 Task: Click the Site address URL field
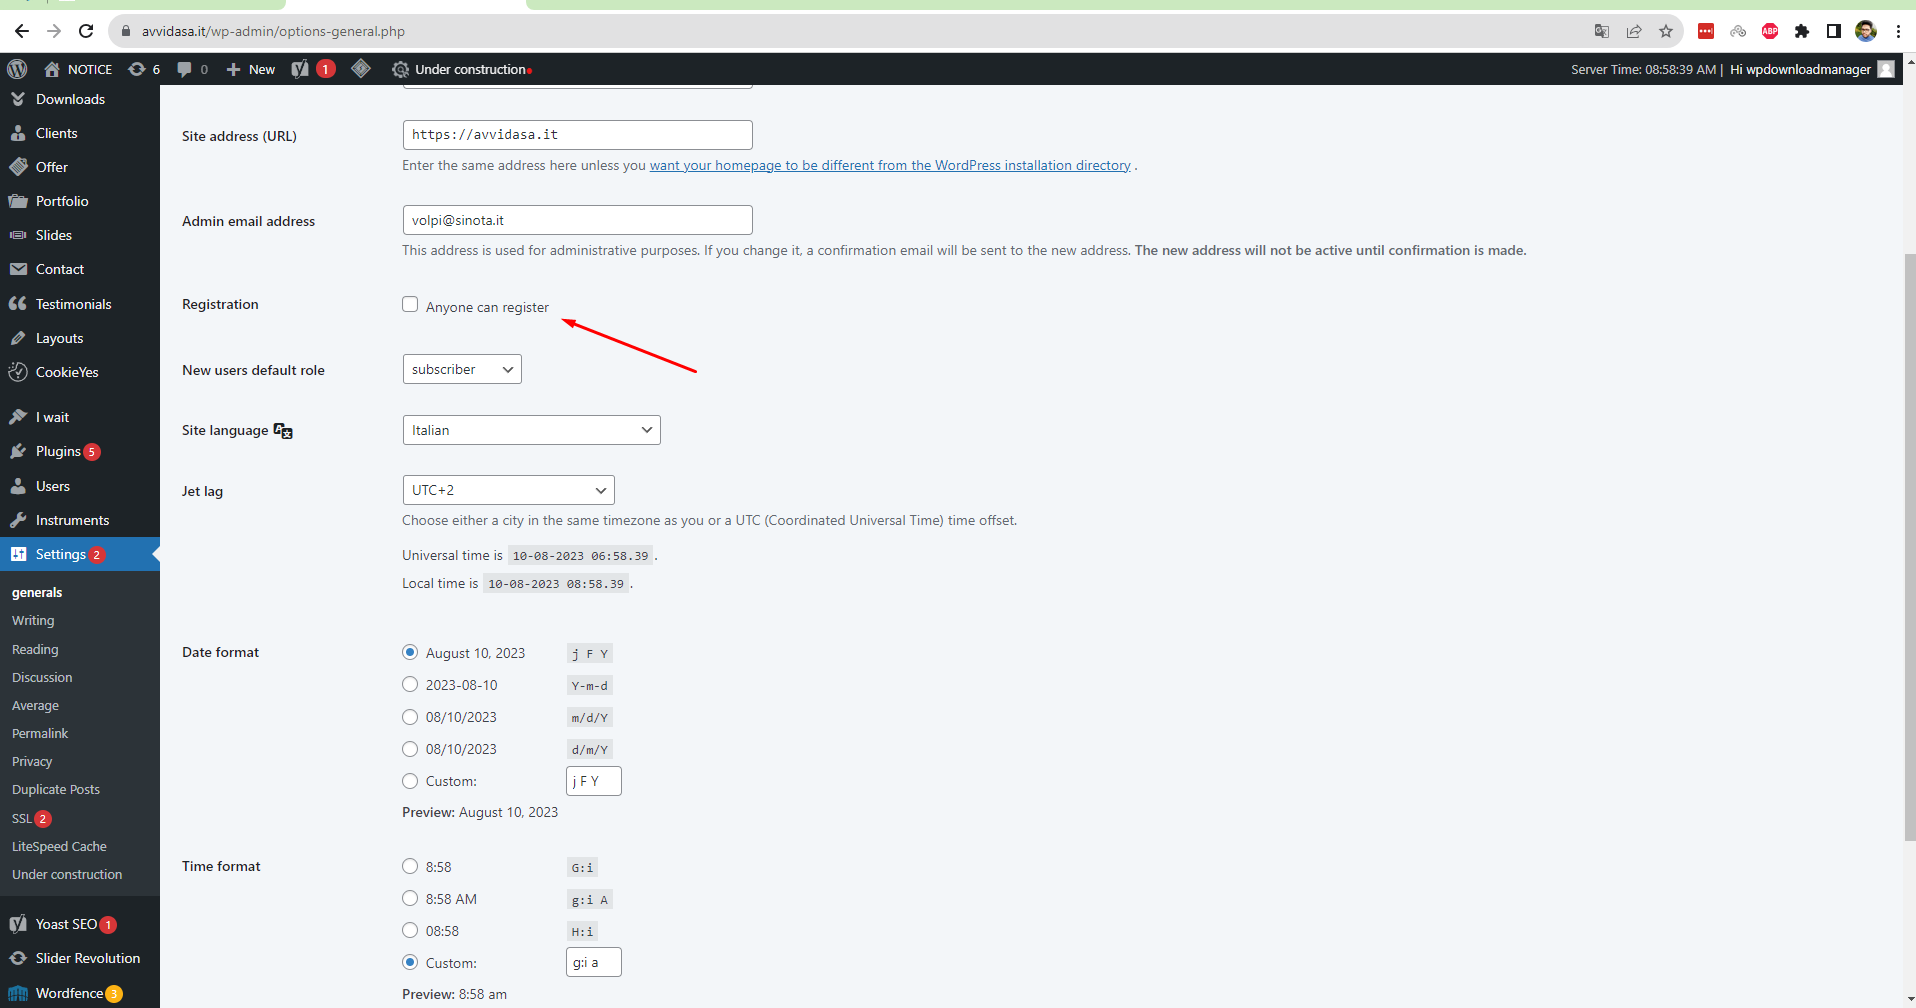pyautogui.click(x=578, y=135)
